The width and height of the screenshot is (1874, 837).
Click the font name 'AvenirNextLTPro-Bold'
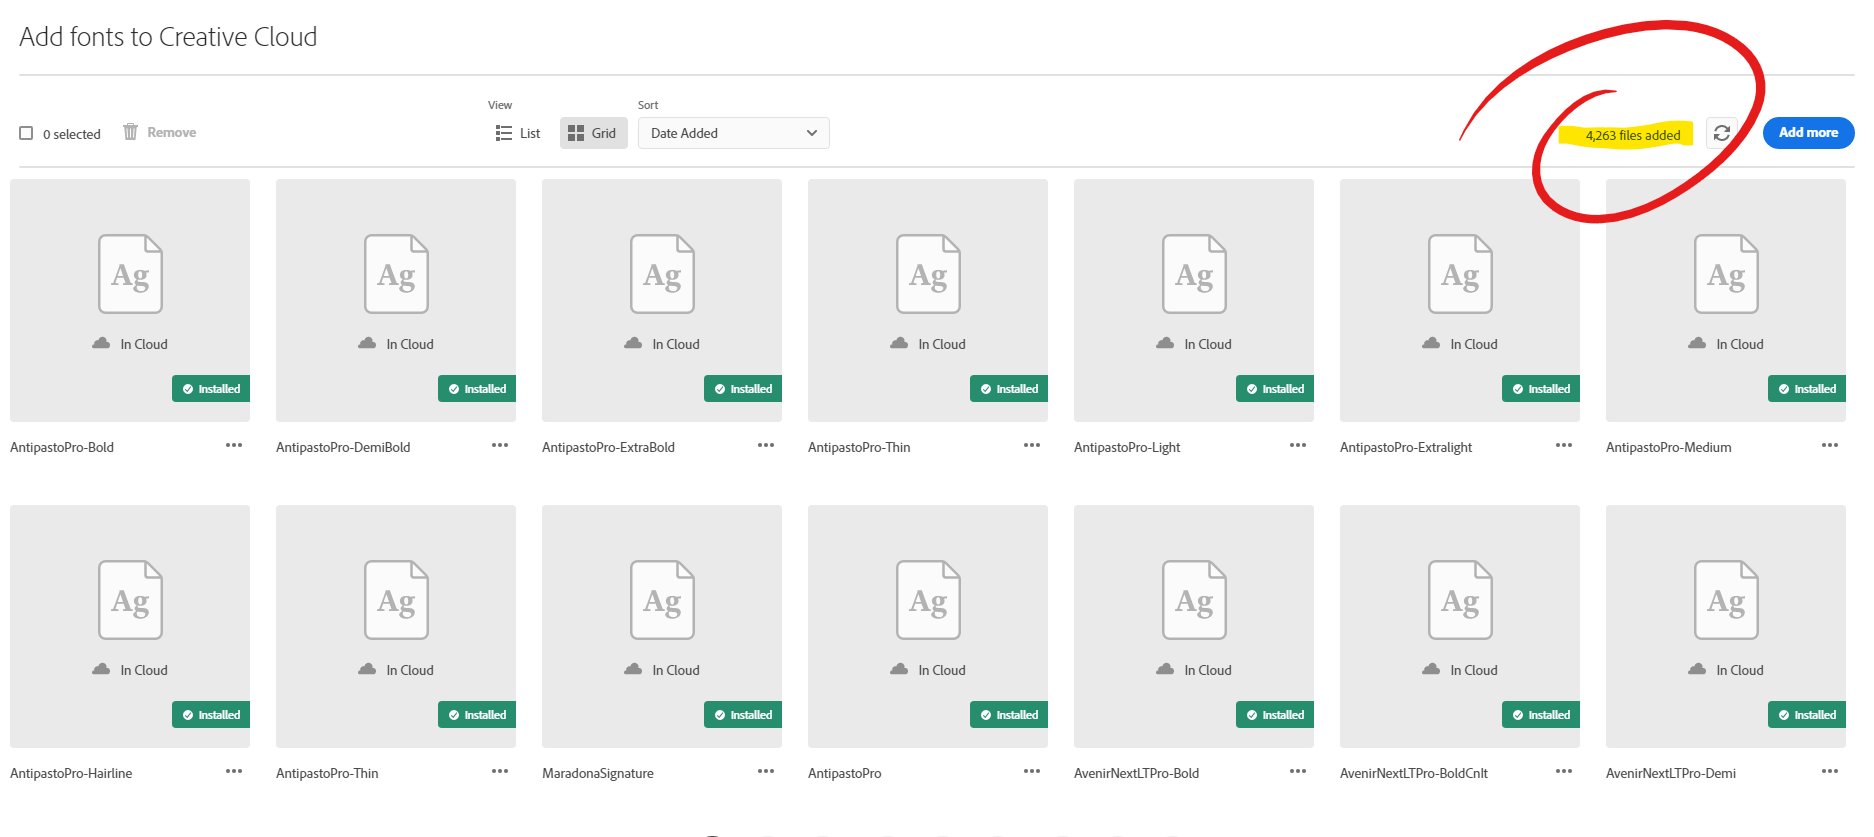coord(1137,773)
